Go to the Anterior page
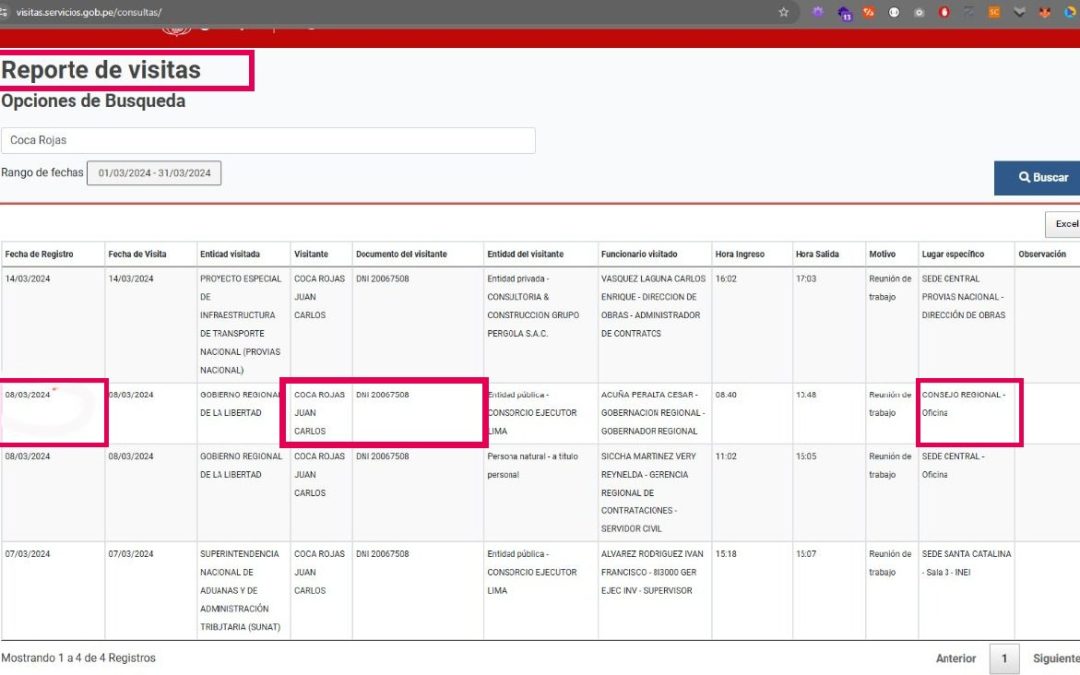The image size is (1080, 675). [955, 658]
